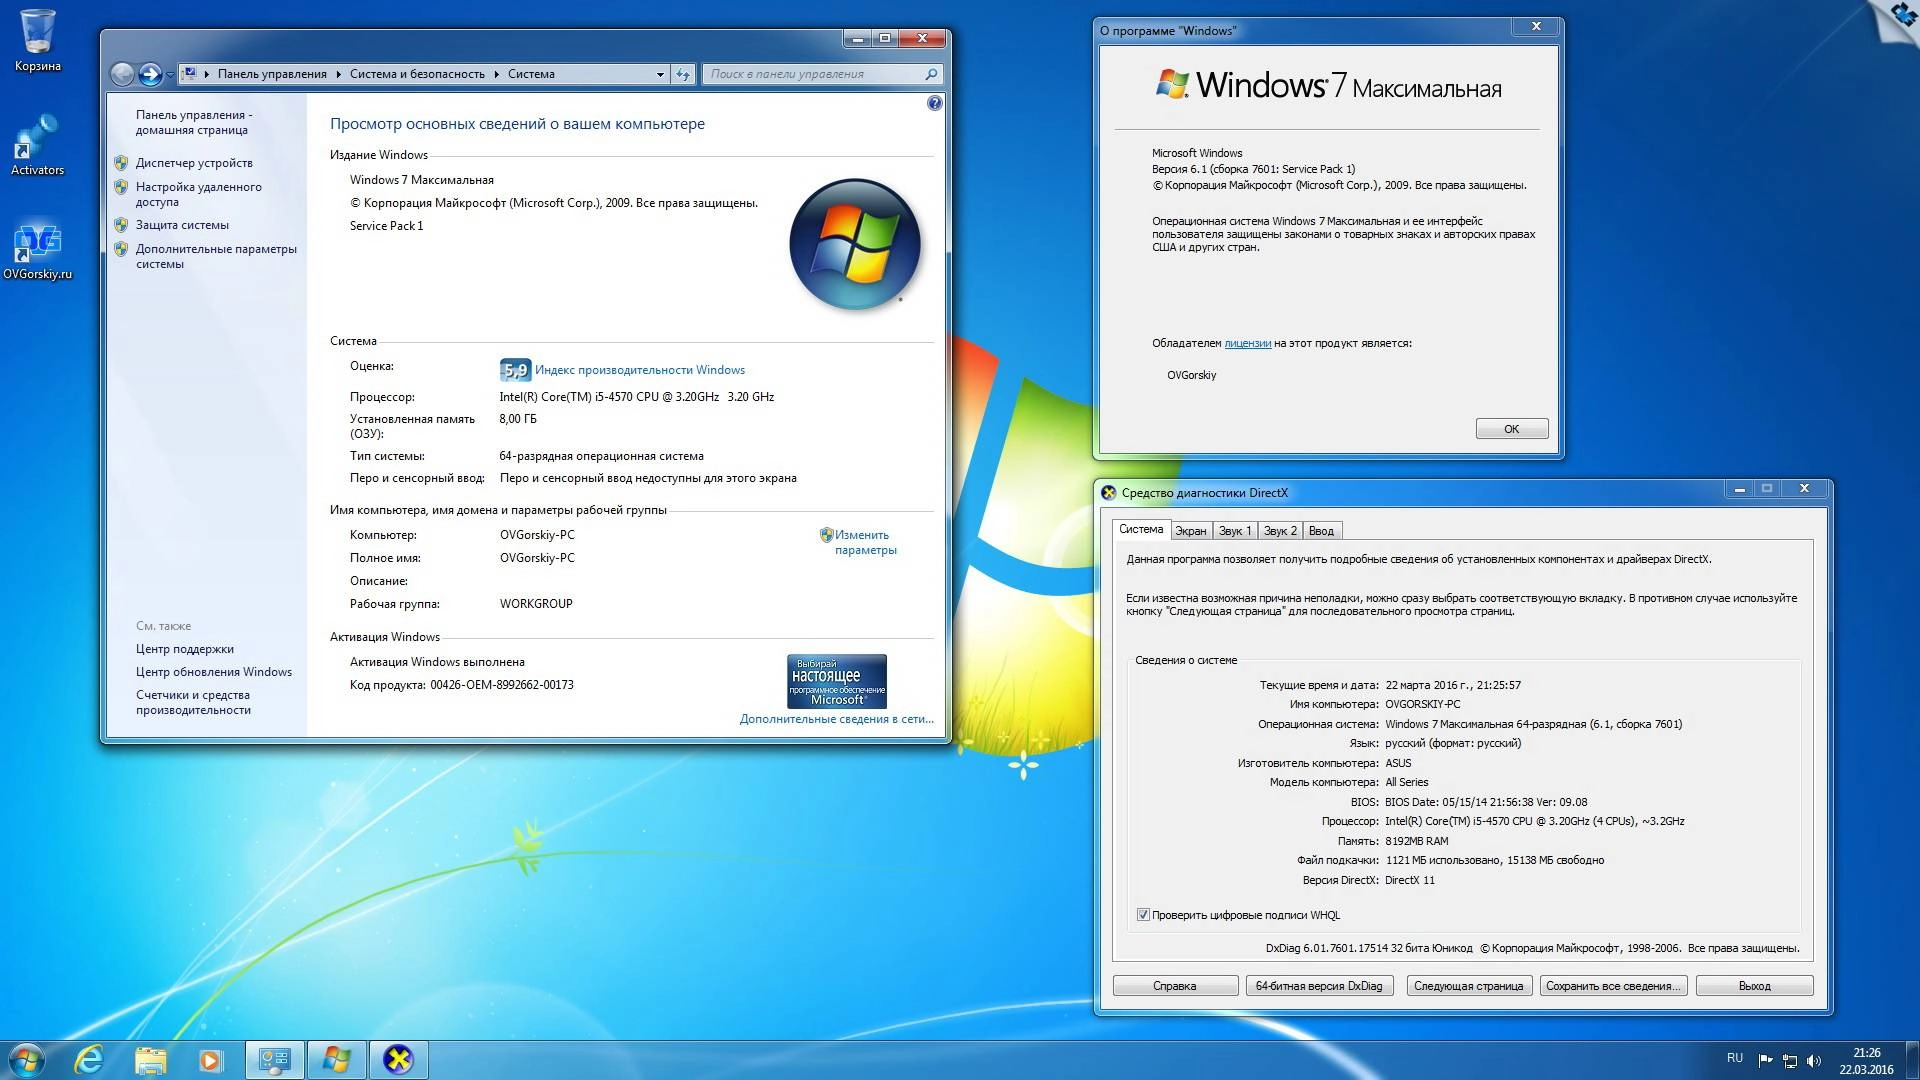Viewport: 1920px width, 1080px height.
Task: Open 'Защита системы' link
Action: pos(182,225)
